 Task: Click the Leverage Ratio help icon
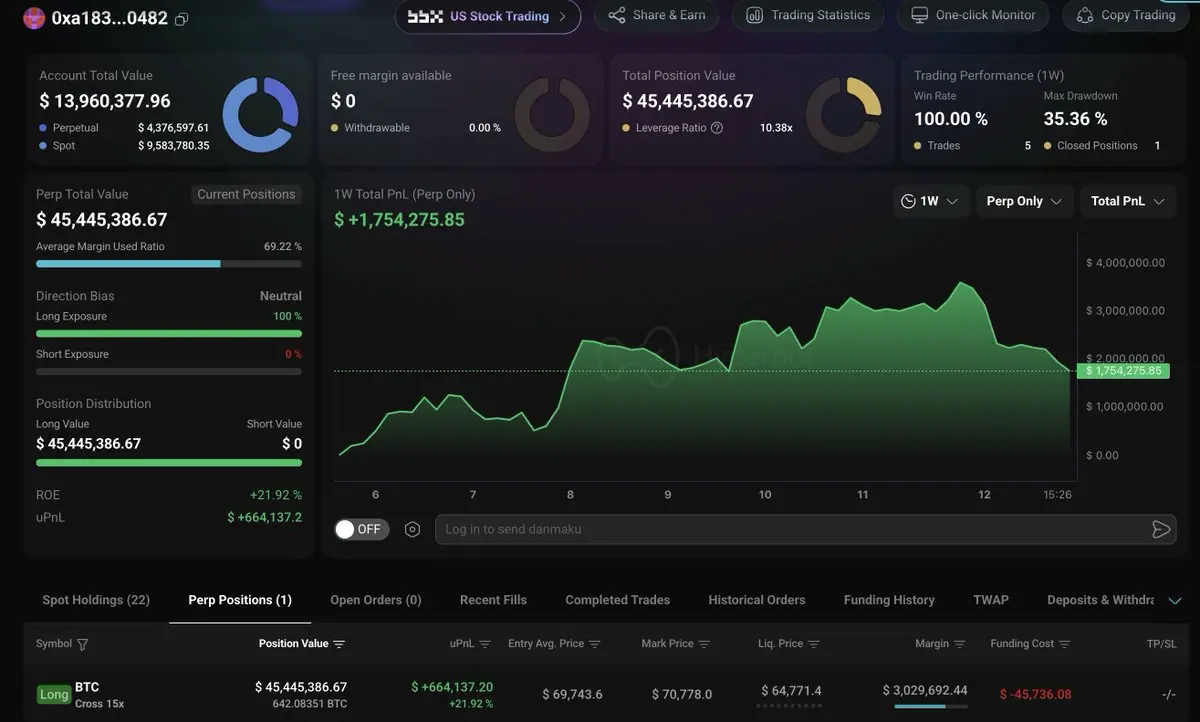coord(717,128)
